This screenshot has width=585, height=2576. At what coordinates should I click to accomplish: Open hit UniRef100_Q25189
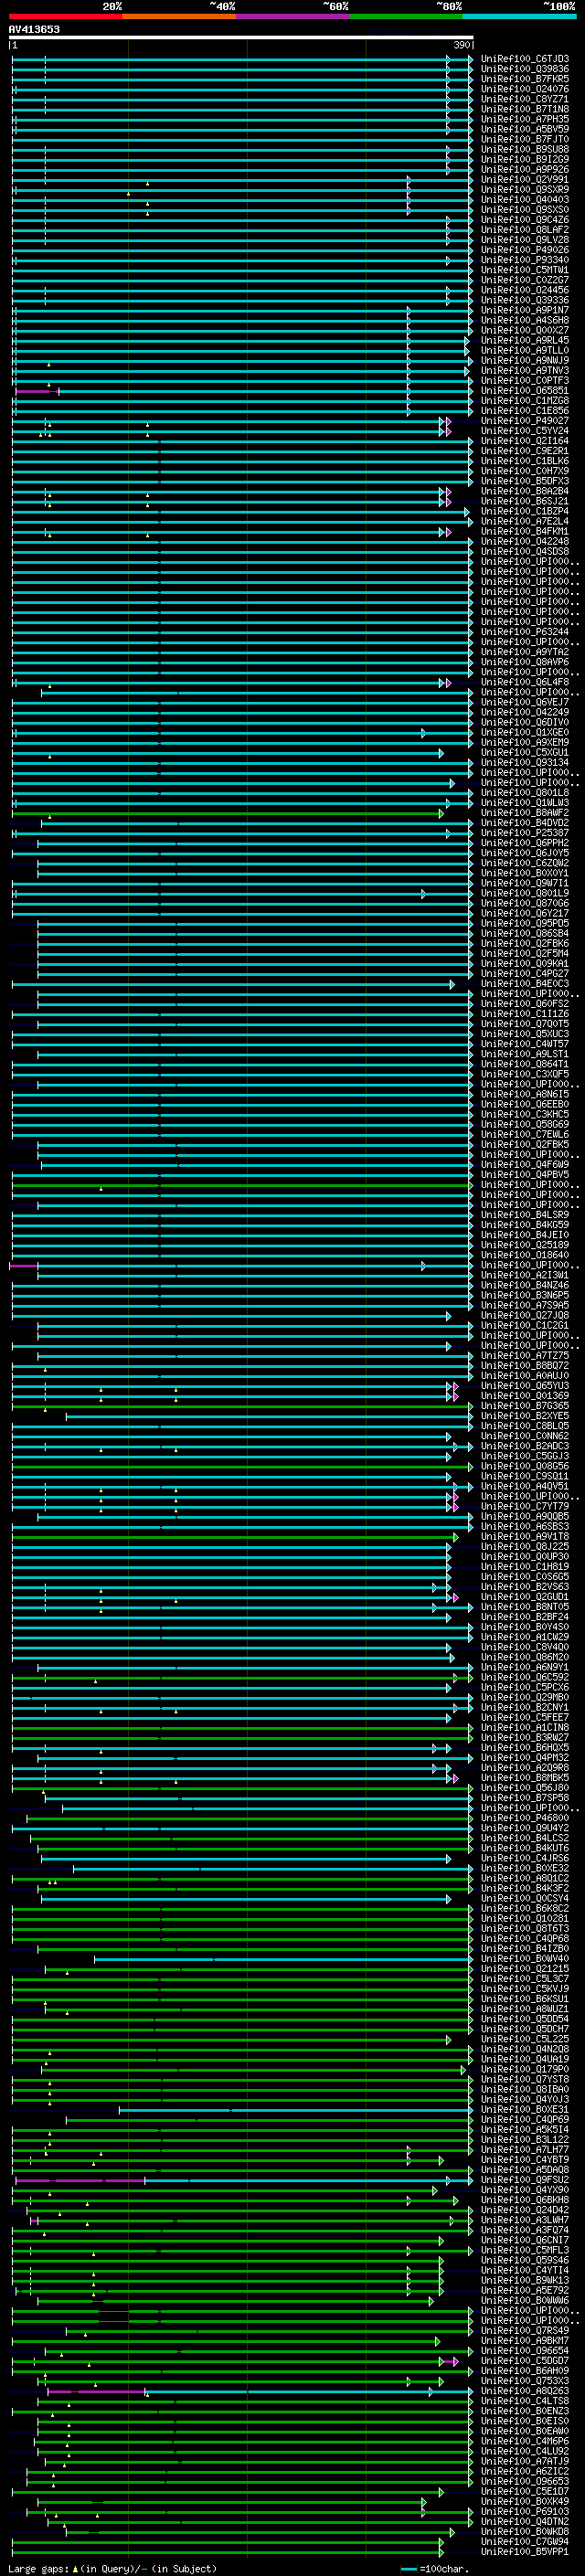click(x=525, y=1245)
